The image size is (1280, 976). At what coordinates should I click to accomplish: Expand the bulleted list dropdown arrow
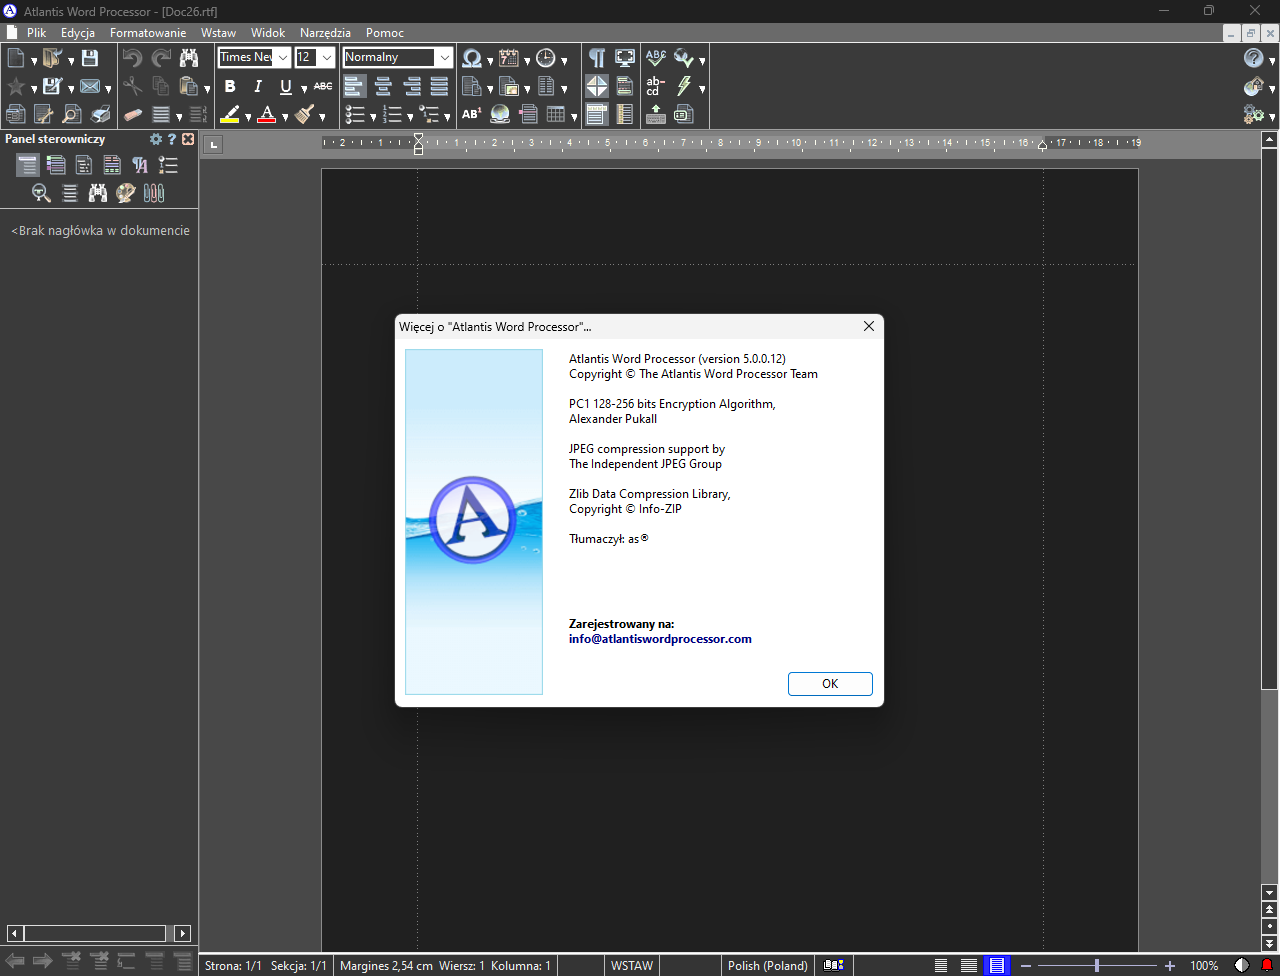click(x=373, y=117)
